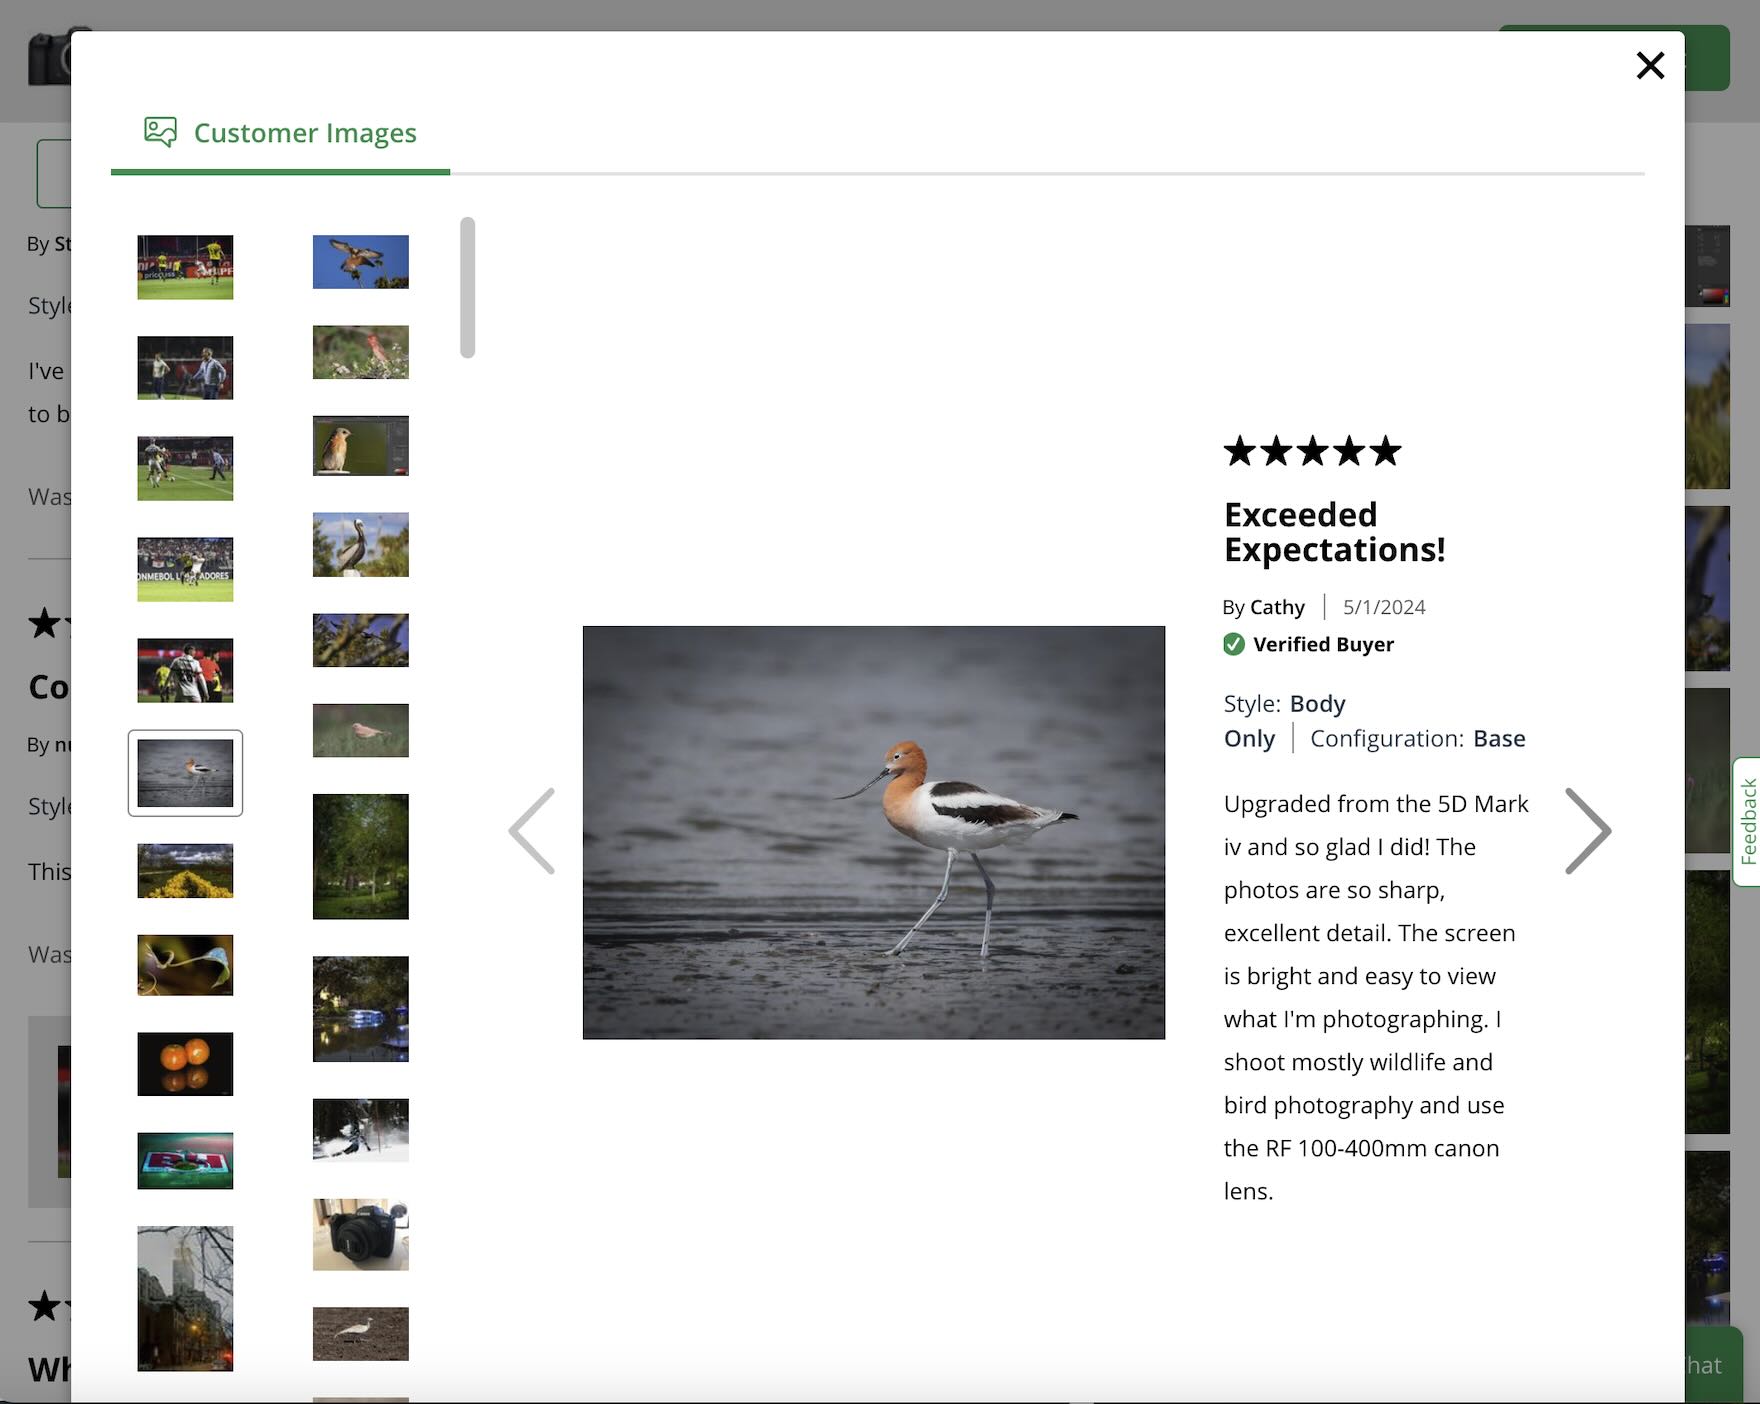Click the large avocet bird photo

click(873, 832)
